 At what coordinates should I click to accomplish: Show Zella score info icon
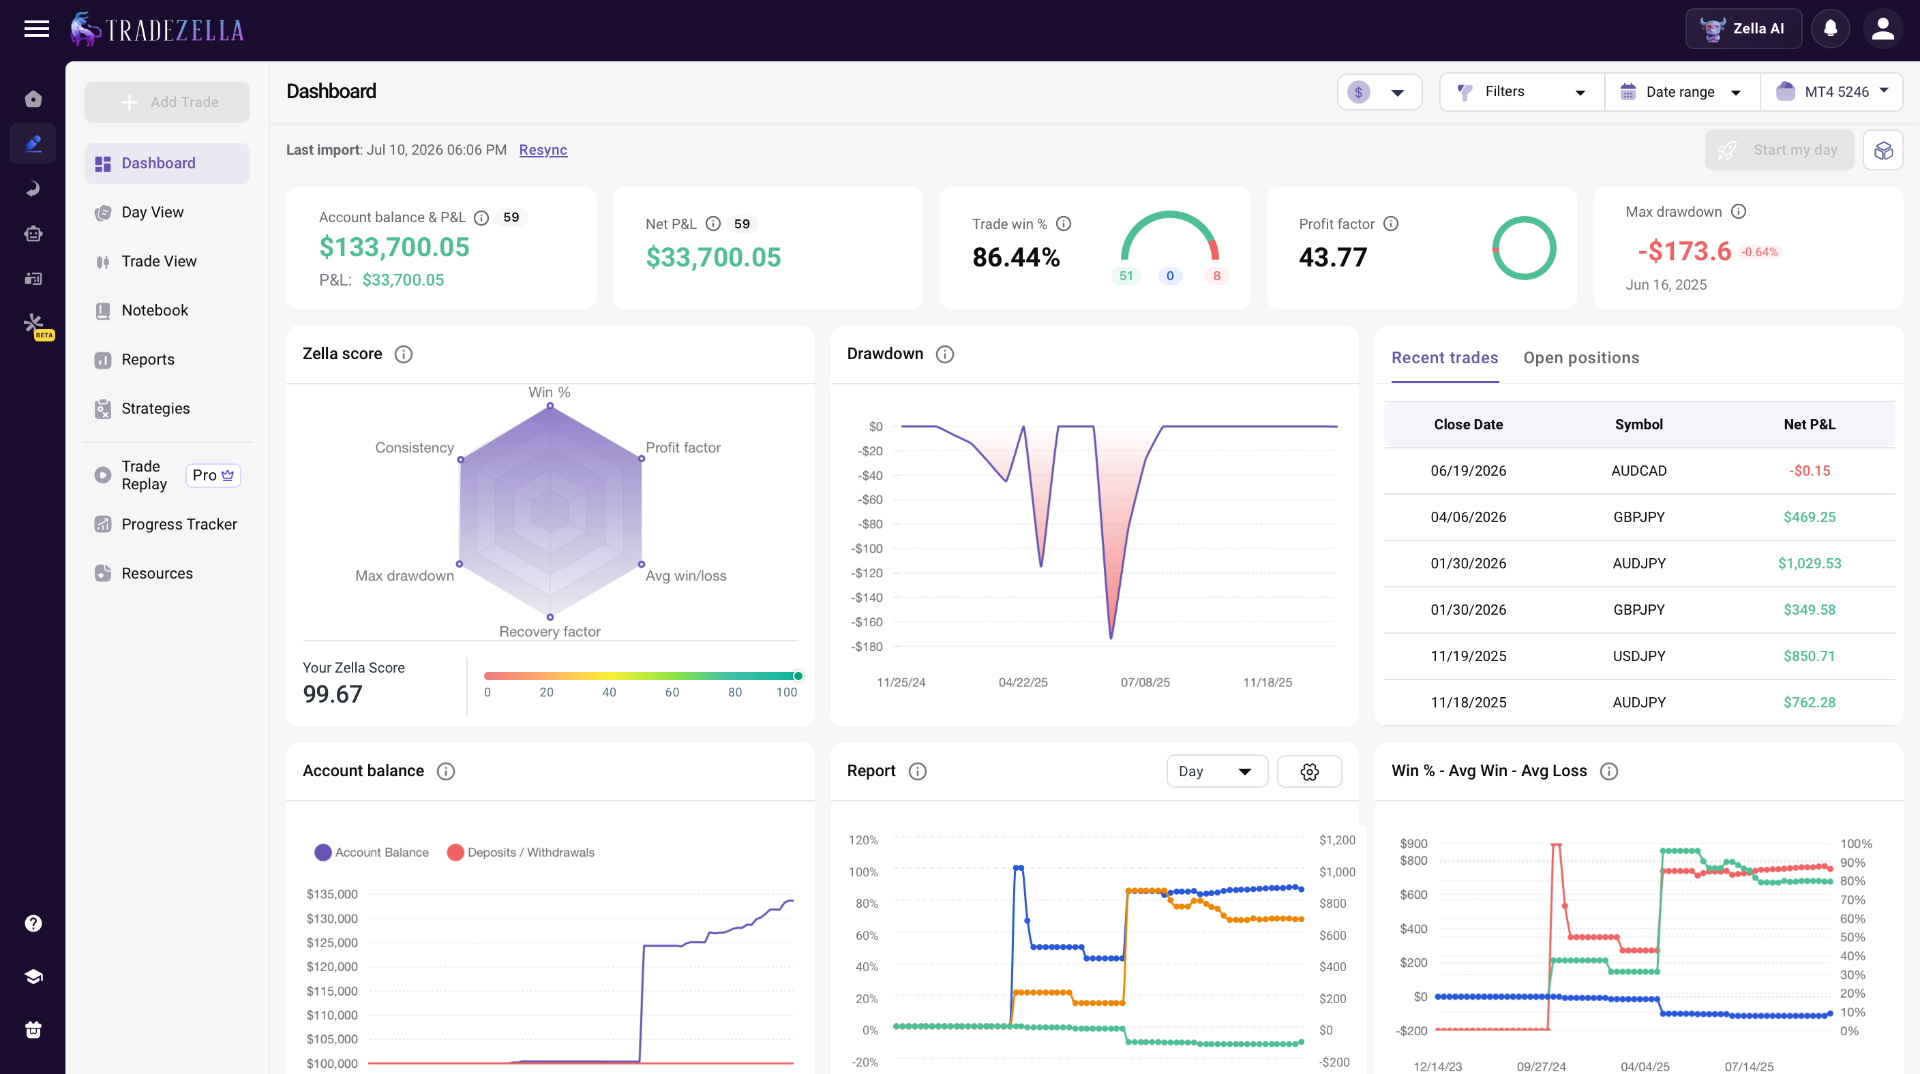(x=404, y=354)
